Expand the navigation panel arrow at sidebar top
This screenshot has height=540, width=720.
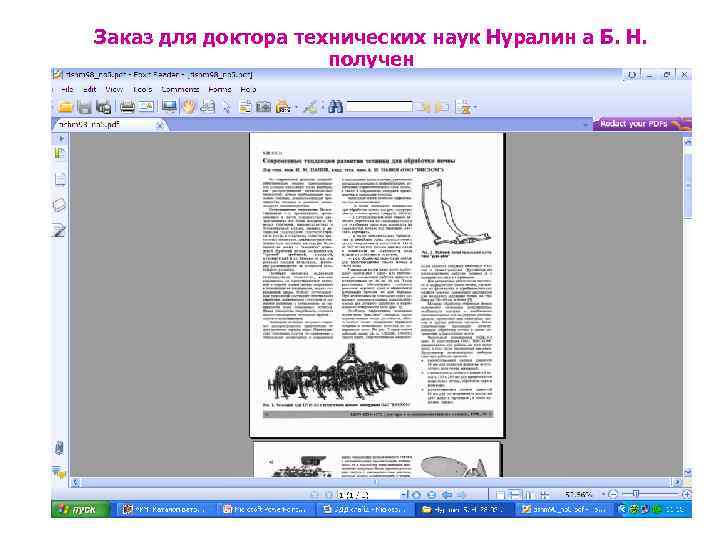point(60,138)
